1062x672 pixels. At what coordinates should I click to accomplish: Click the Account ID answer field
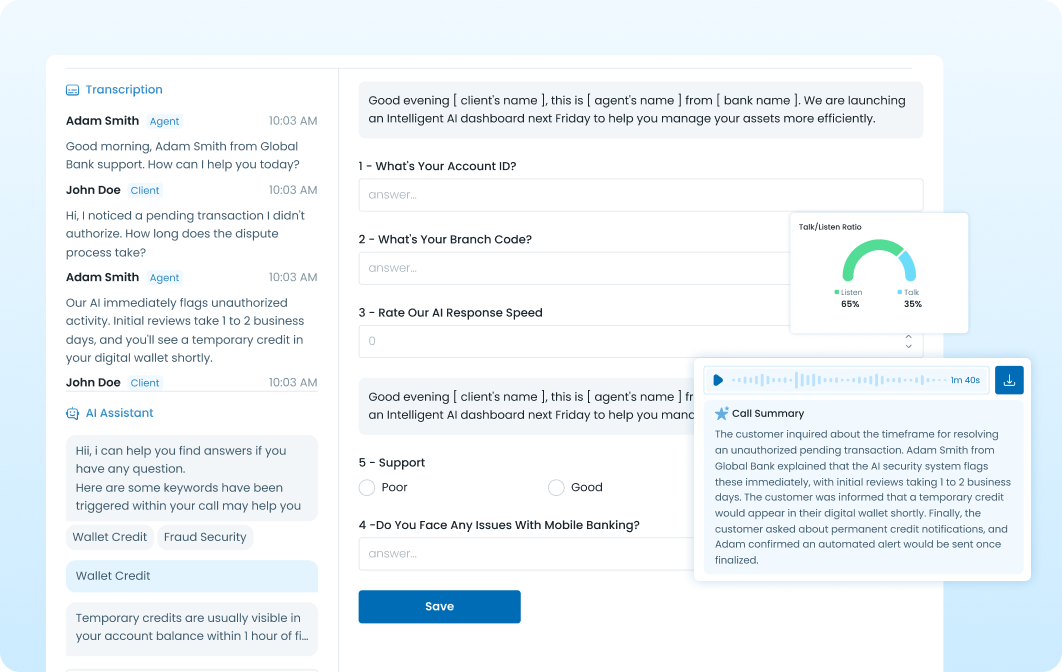click(640, 195)
